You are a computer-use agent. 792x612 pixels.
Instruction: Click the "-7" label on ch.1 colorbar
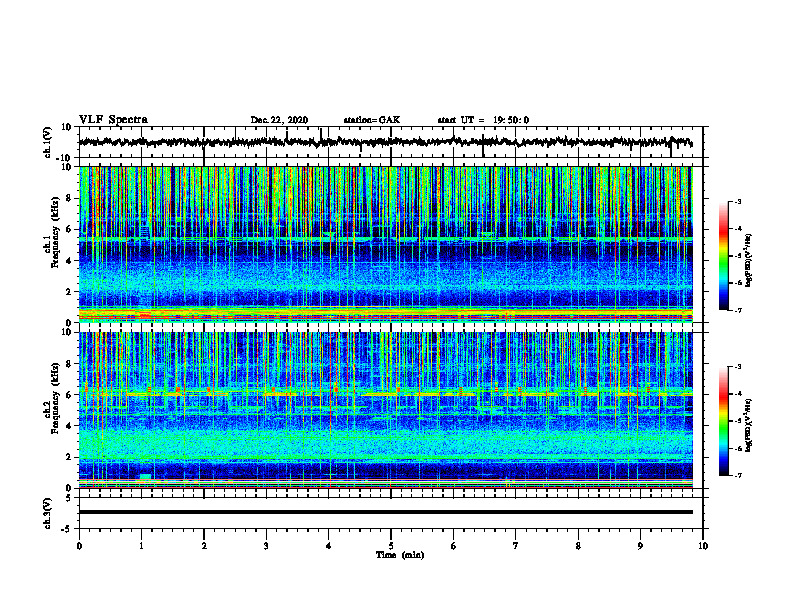click(x=737, y=310)
